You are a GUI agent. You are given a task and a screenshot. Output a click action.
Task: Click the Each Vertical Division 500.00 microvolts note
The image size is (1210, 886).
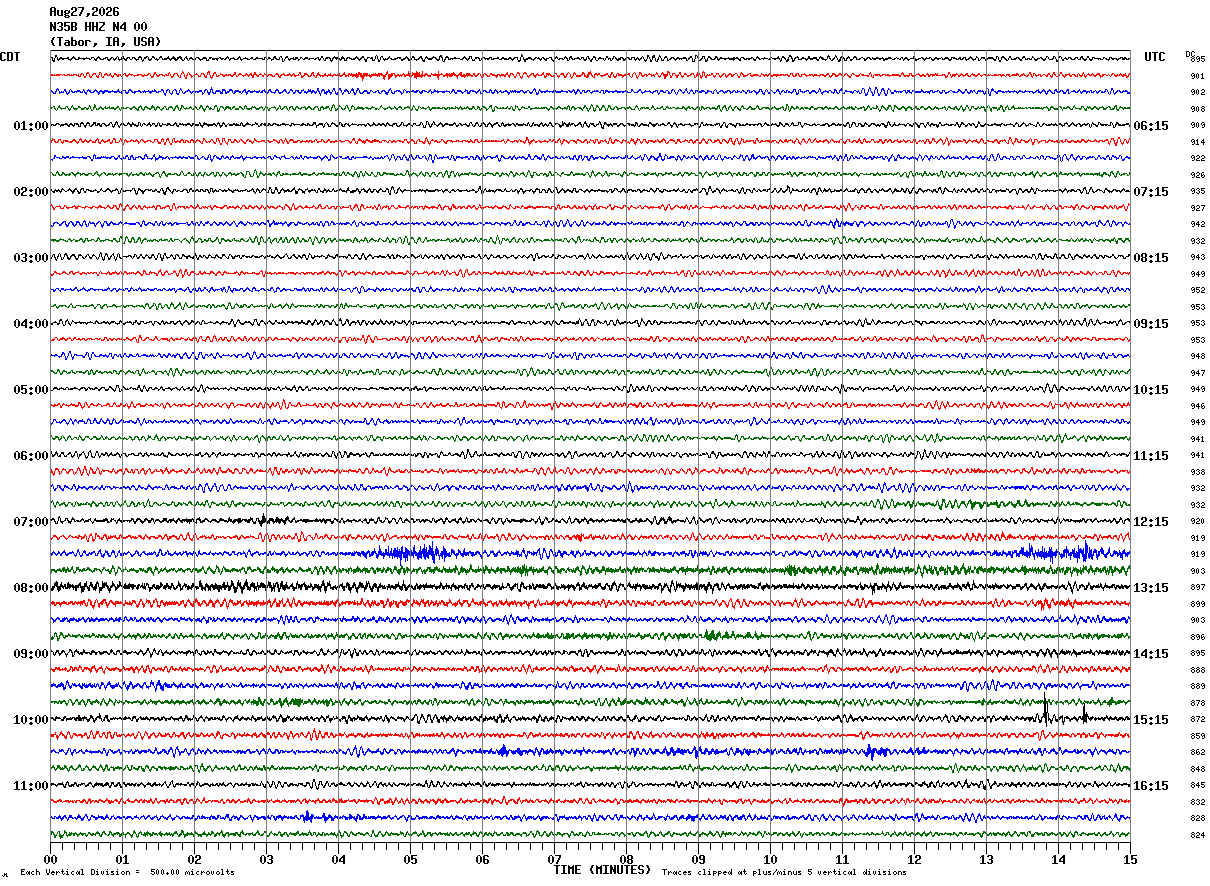[127, 872]
